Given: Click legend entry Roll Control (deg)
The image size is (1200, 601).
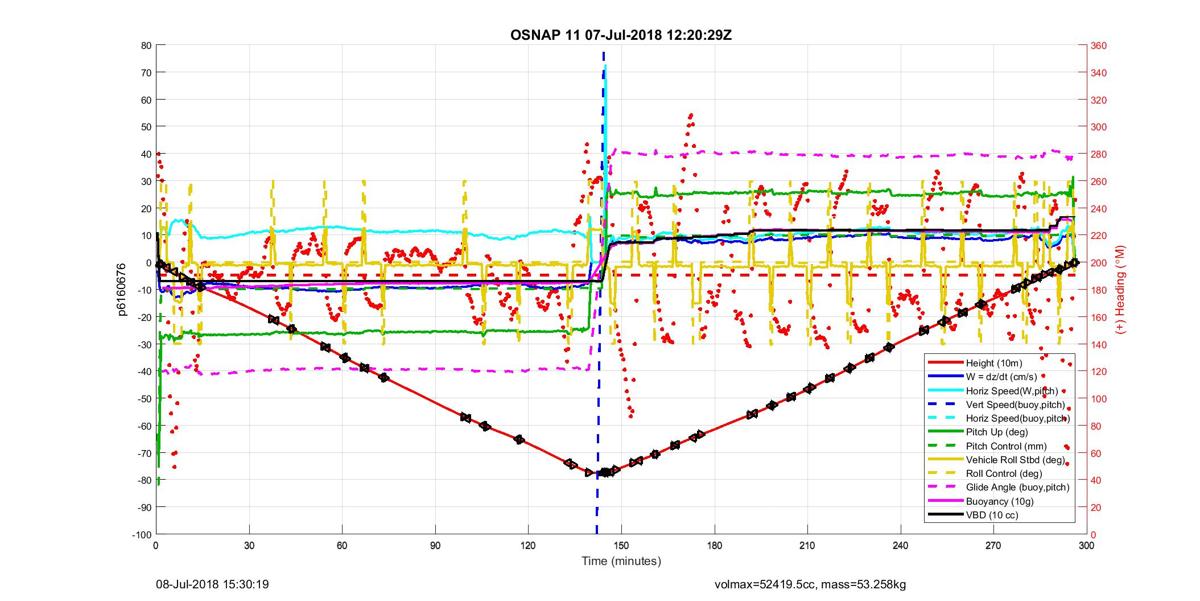Looking at the screenshot, I should 1004,473.
